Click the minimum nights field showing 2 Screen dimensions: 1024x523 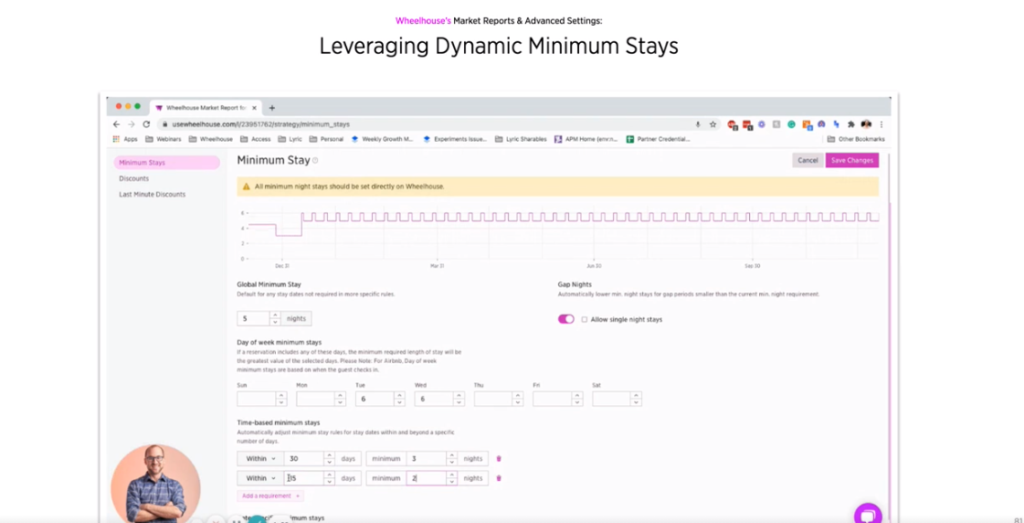click(x=426, y=479)
